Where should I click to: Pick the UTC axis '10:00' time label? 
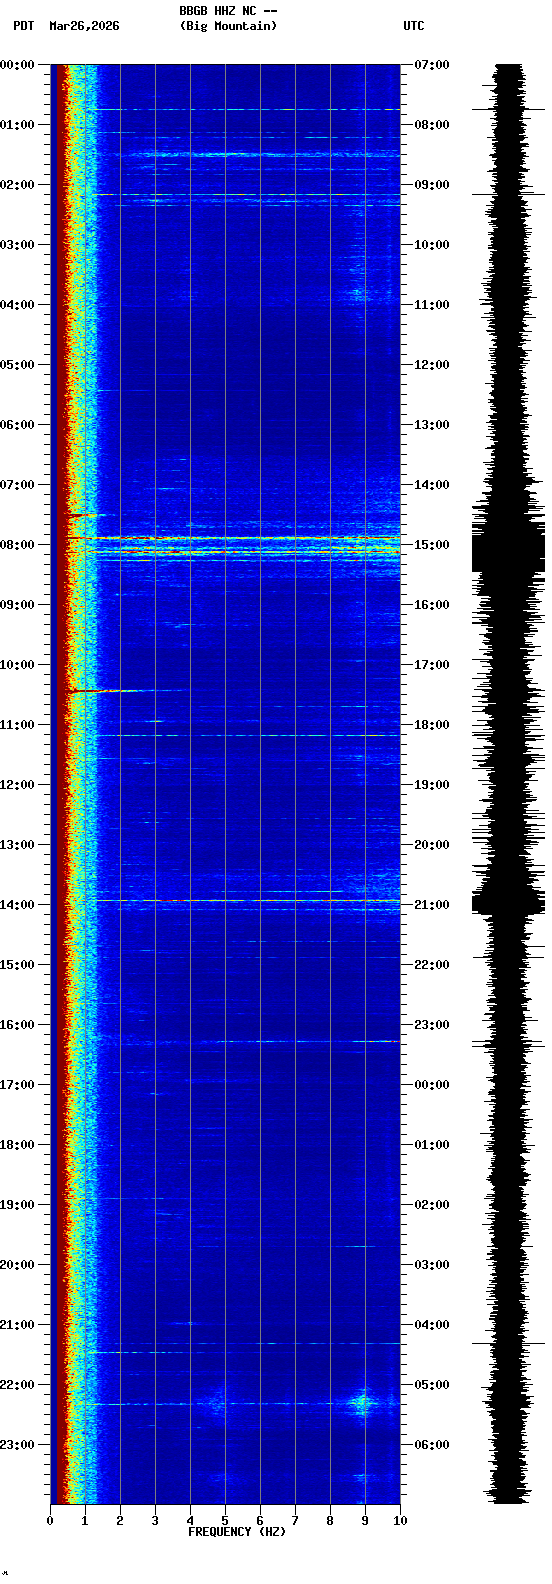pos(432,245)
